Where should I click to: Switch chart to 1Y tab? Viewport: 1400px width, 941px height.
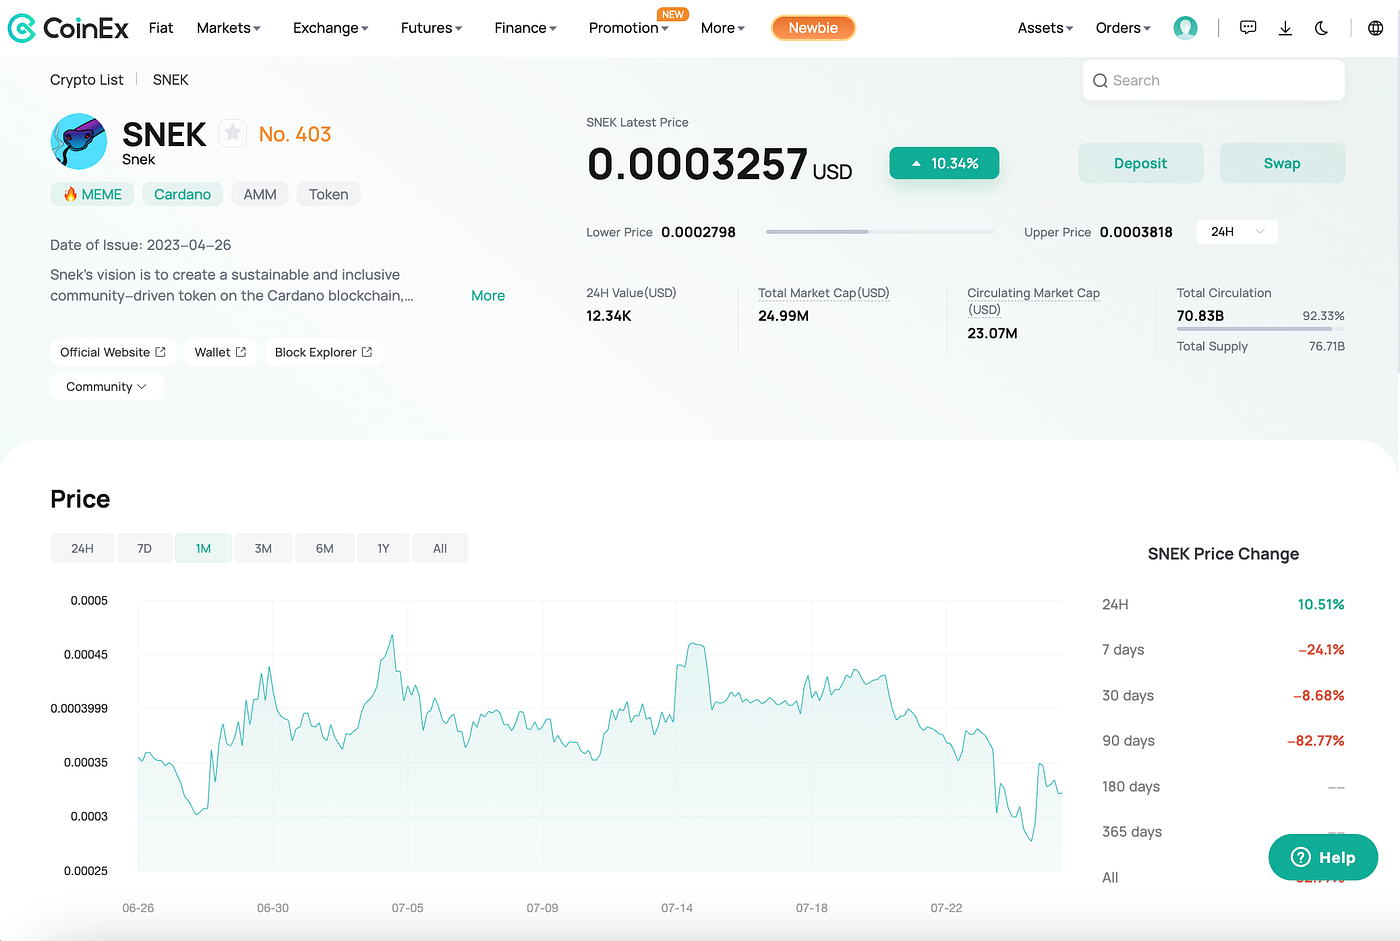pyautogui.click(x=383, y=548)
